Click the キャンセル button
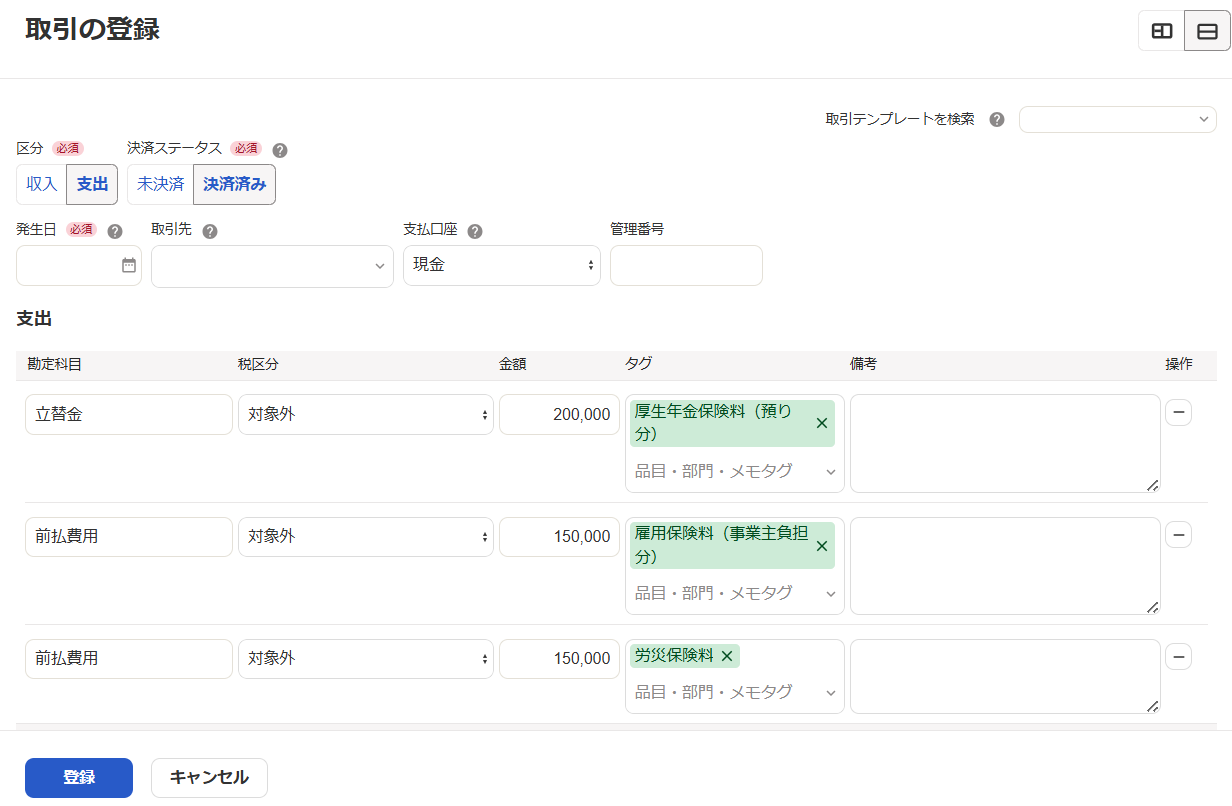 tap(209, 777)
